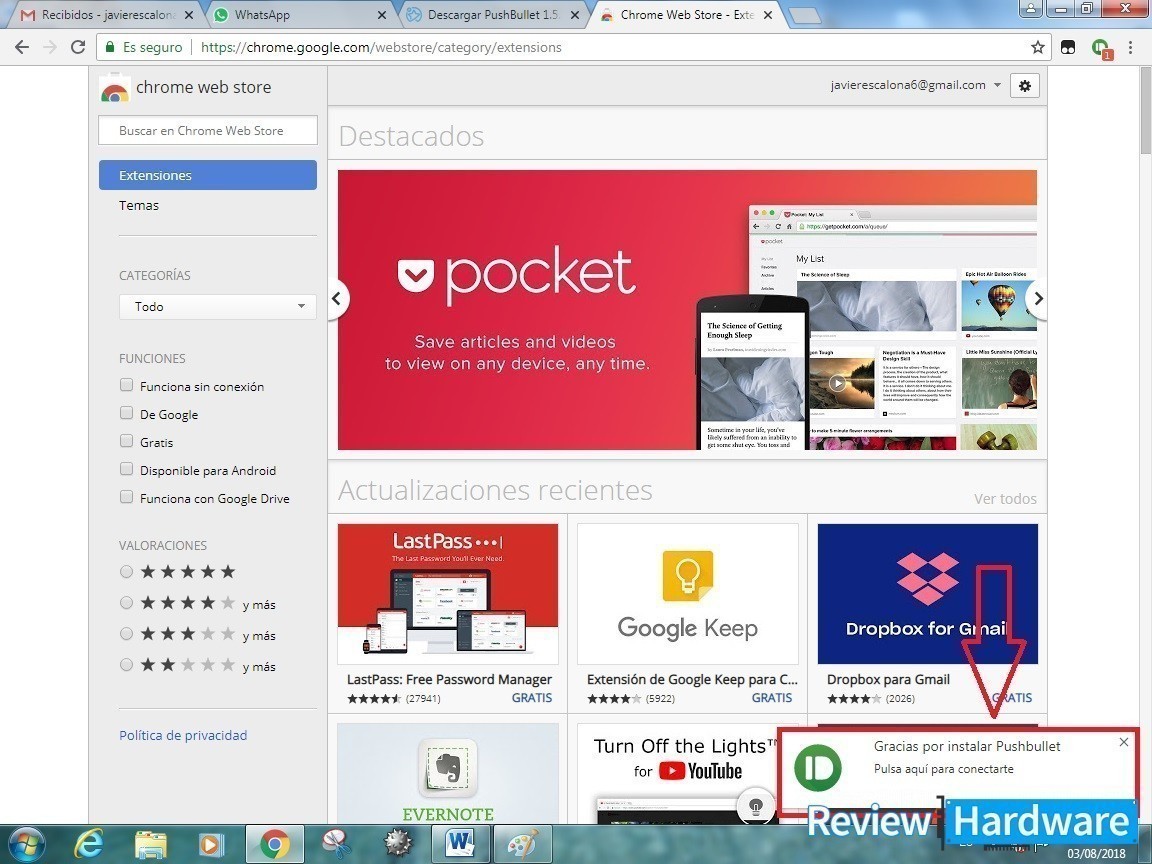Screen dimensions: 1152x864
Task: Show next featured banner slide
Action: pyautogui.click(x=1037, y=298)
